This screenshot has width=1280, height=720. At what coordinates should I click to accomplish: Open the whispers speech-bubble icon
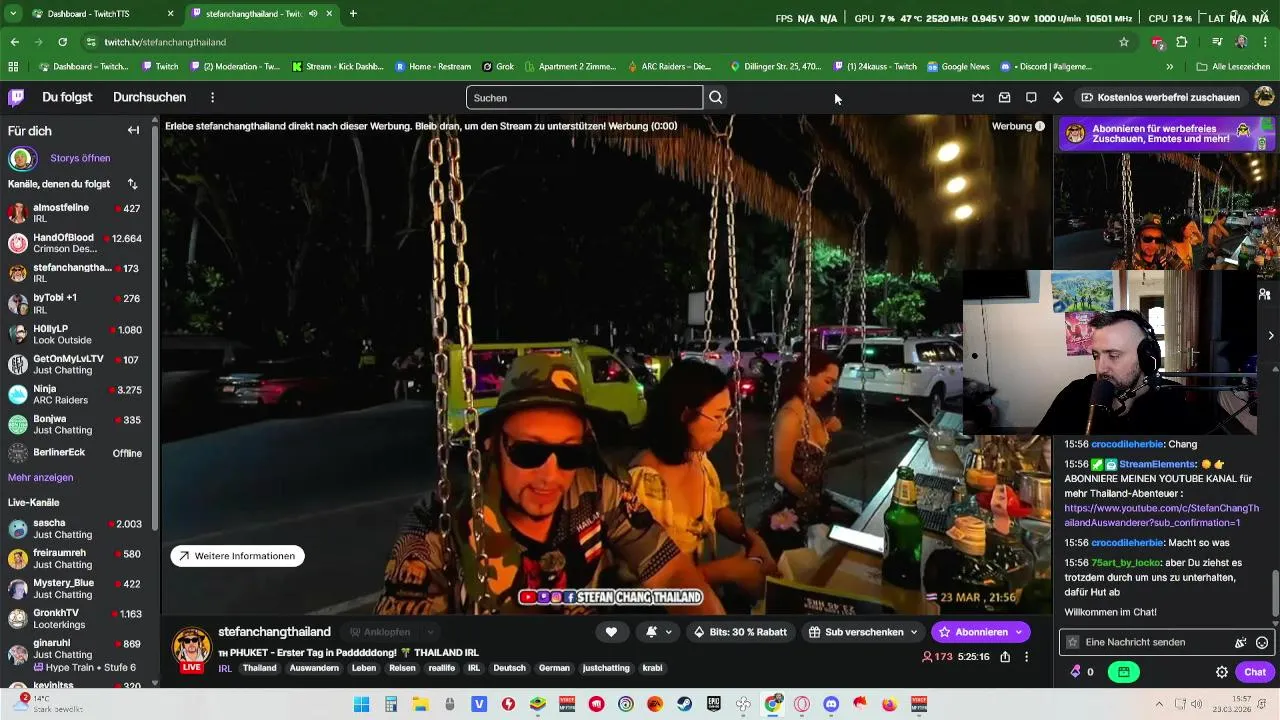tap(1031, 97)
